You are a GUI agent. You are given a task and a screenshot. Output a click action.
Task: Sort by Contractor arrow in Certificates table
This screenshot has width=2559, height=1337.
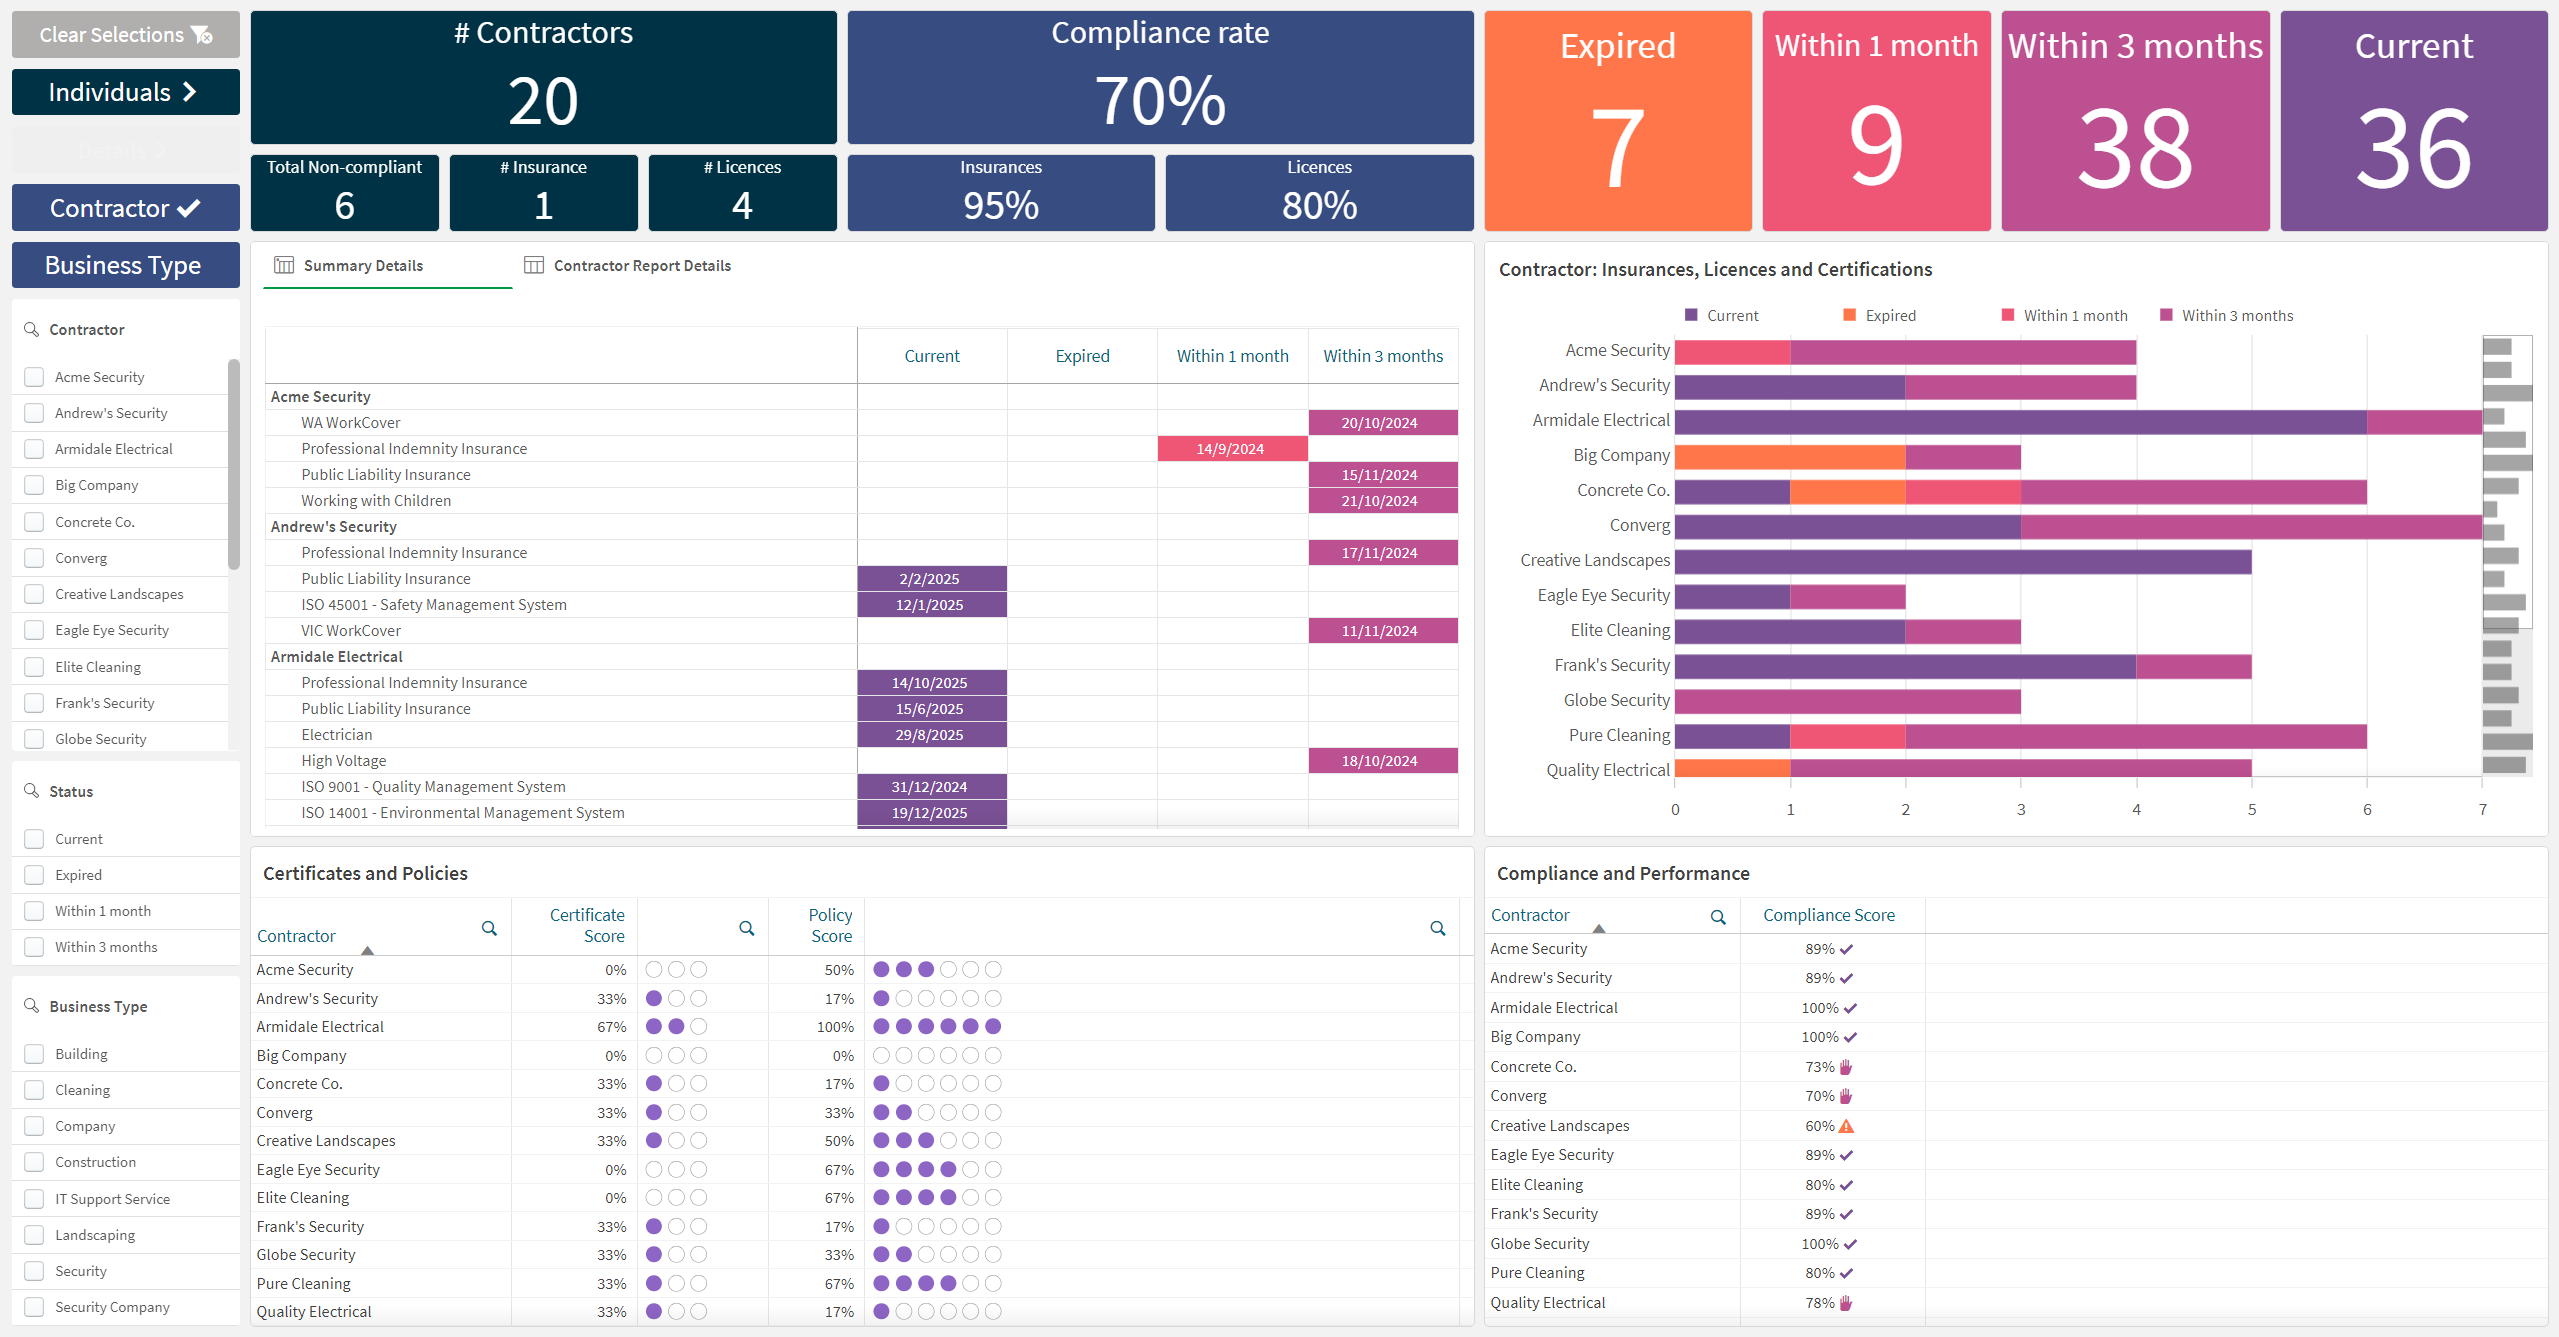pos(367,950)
